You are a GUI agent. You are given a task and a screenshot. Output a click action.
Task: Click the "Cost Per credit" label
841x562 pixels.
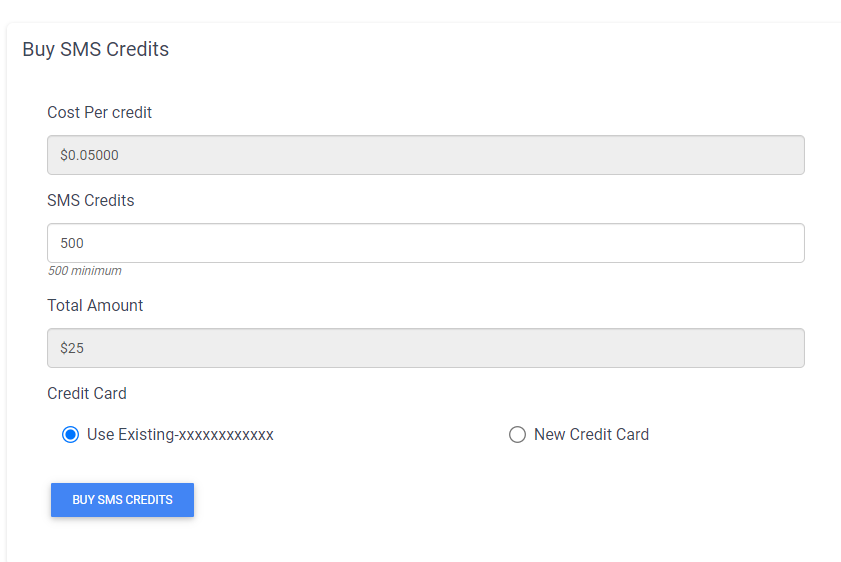click(x=99, y=113)
